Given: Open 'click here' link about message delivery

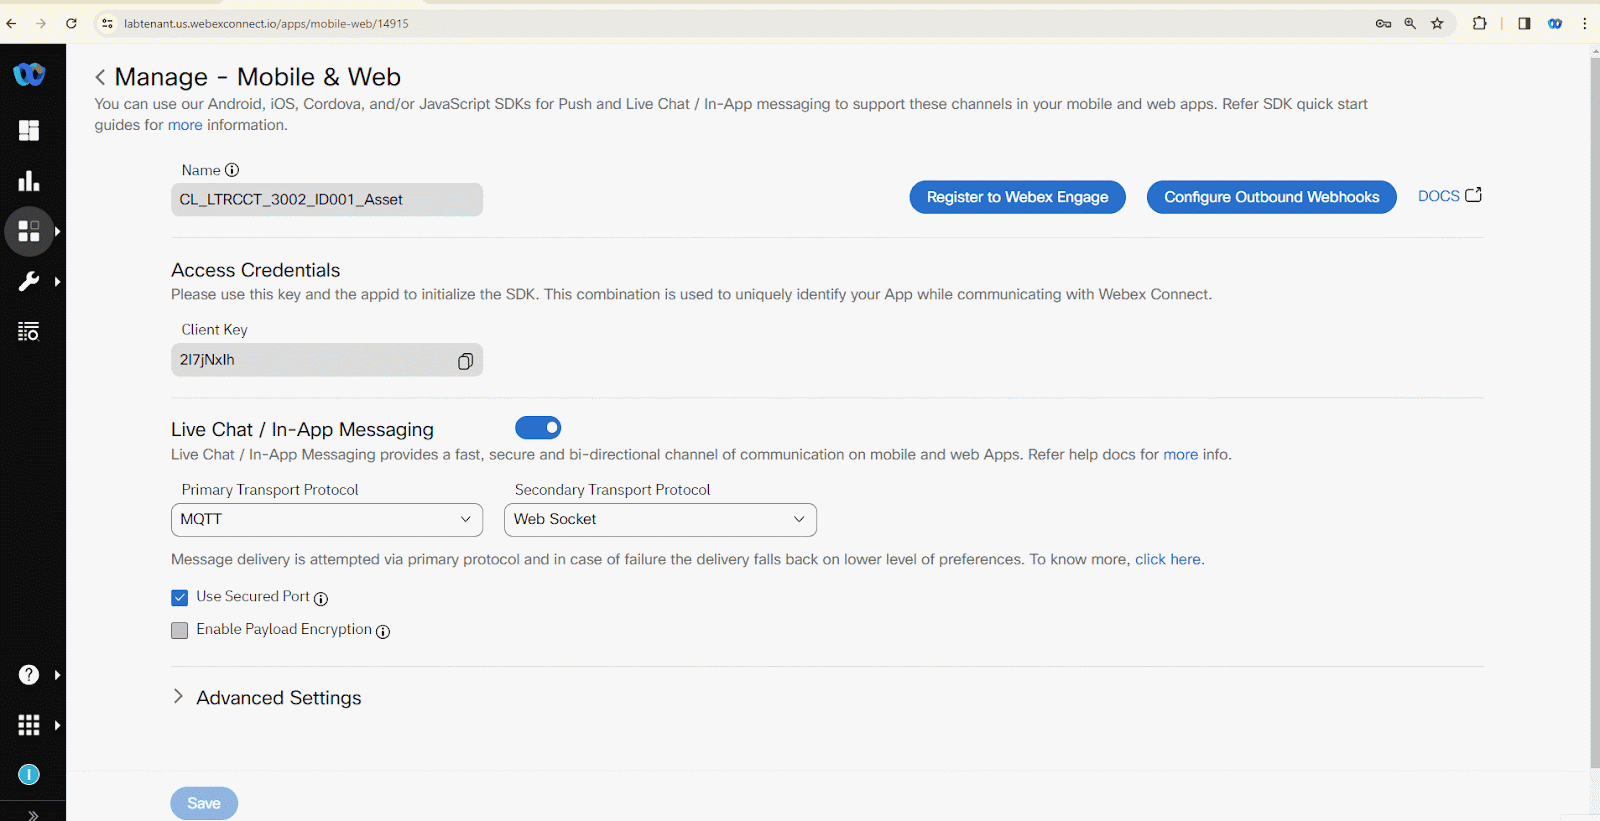Looking at the screenshot, I should point(1168,560).
